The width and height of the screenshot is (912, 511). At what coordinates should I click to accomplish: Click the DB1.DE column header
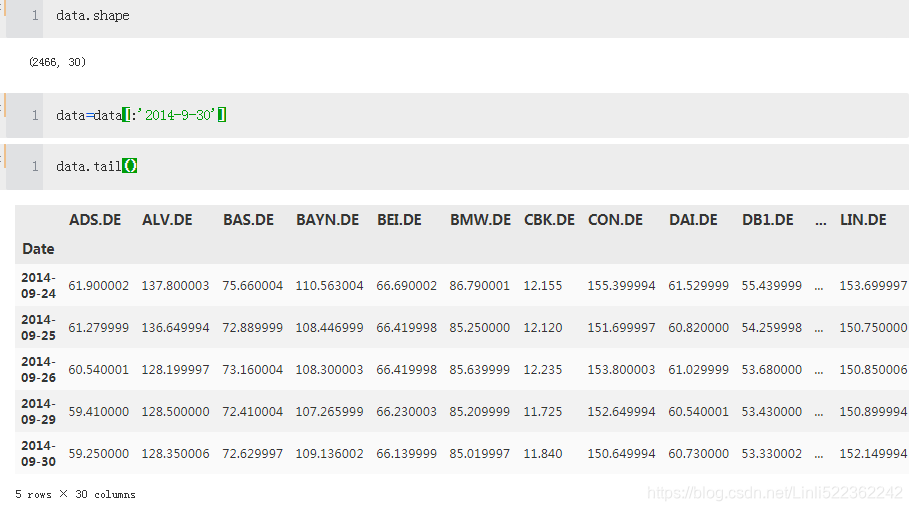point(767,220)
